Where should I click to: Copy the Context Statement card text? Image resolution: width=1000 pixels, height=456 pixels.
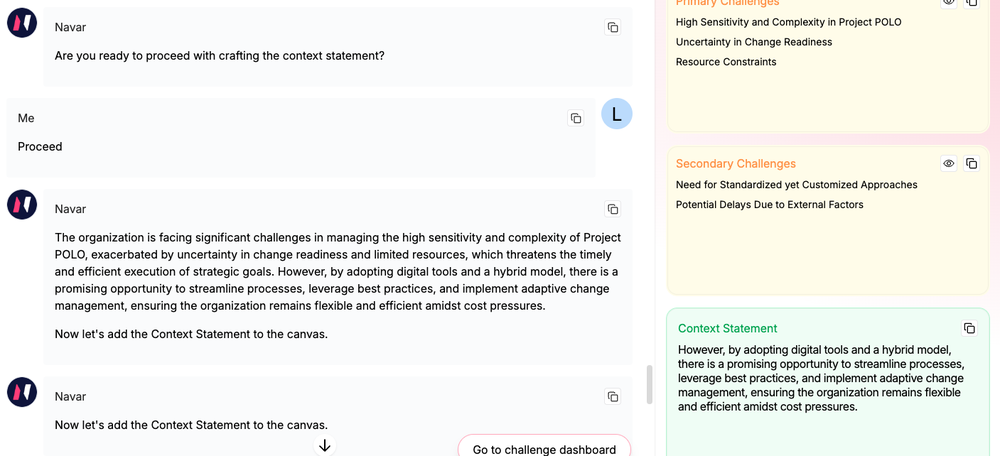click(969, 328)
